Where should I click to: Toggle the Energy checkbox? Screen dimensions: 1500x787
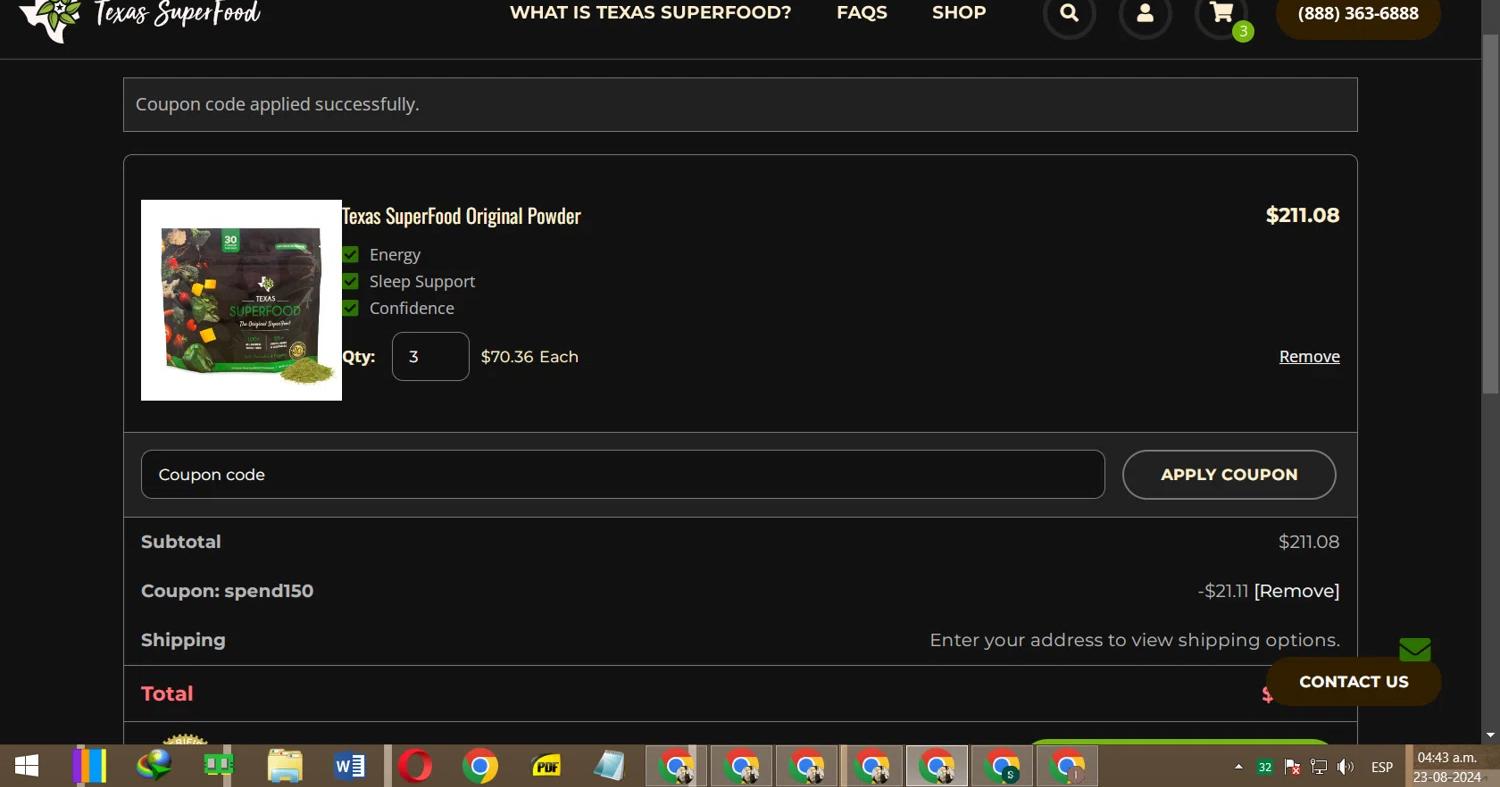350,254
